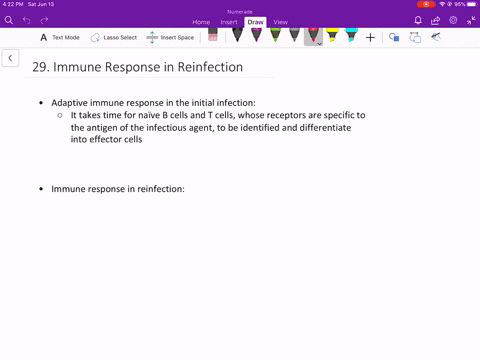Share the notebook page
The image size is (480, 360).
tap(435, 21)
